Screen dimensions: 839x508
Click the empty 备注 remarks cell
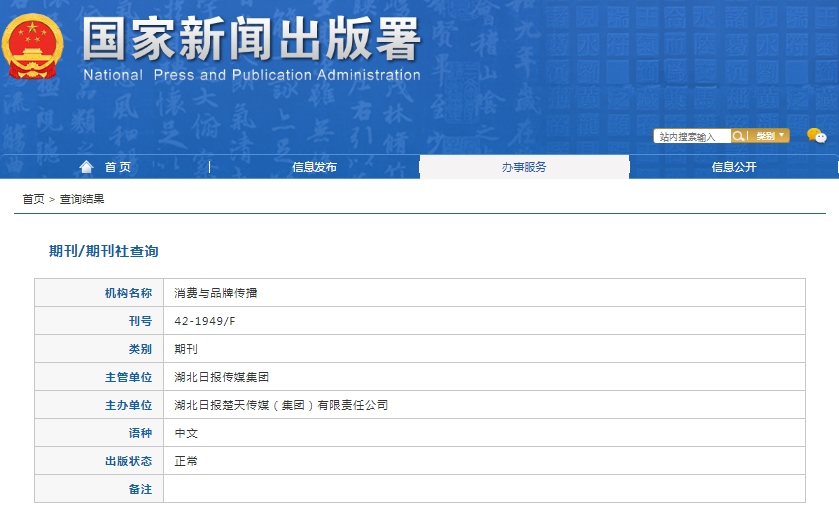pyautogui.click(x=484, y=489)
